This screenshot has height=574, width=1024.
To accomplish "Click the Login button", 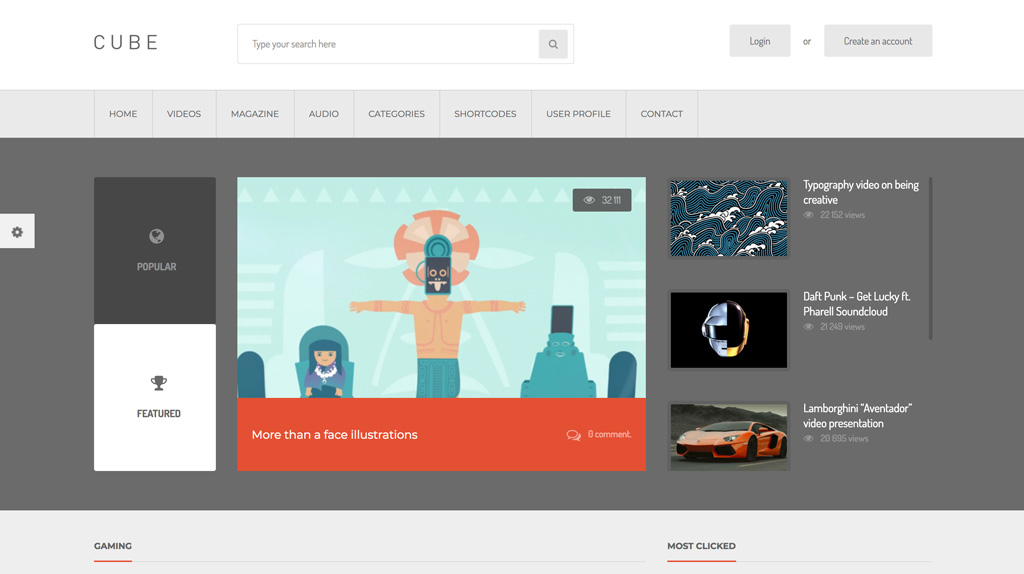I will point(760,40).
